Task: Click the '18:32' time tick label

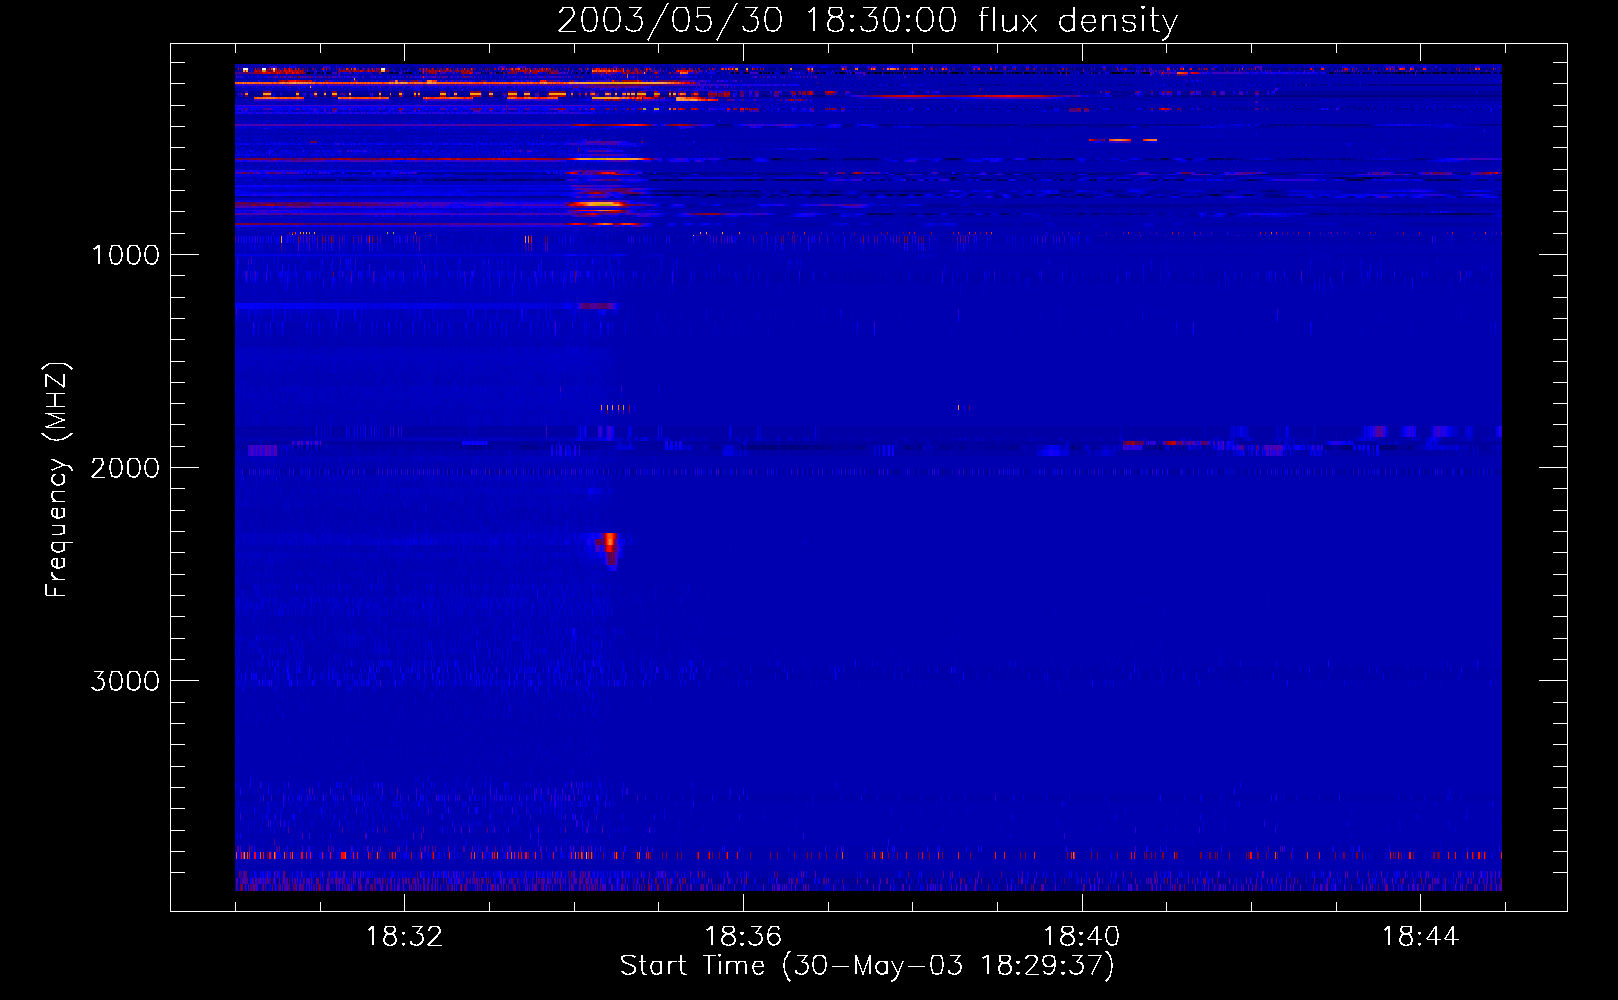Action: (404, 937)
